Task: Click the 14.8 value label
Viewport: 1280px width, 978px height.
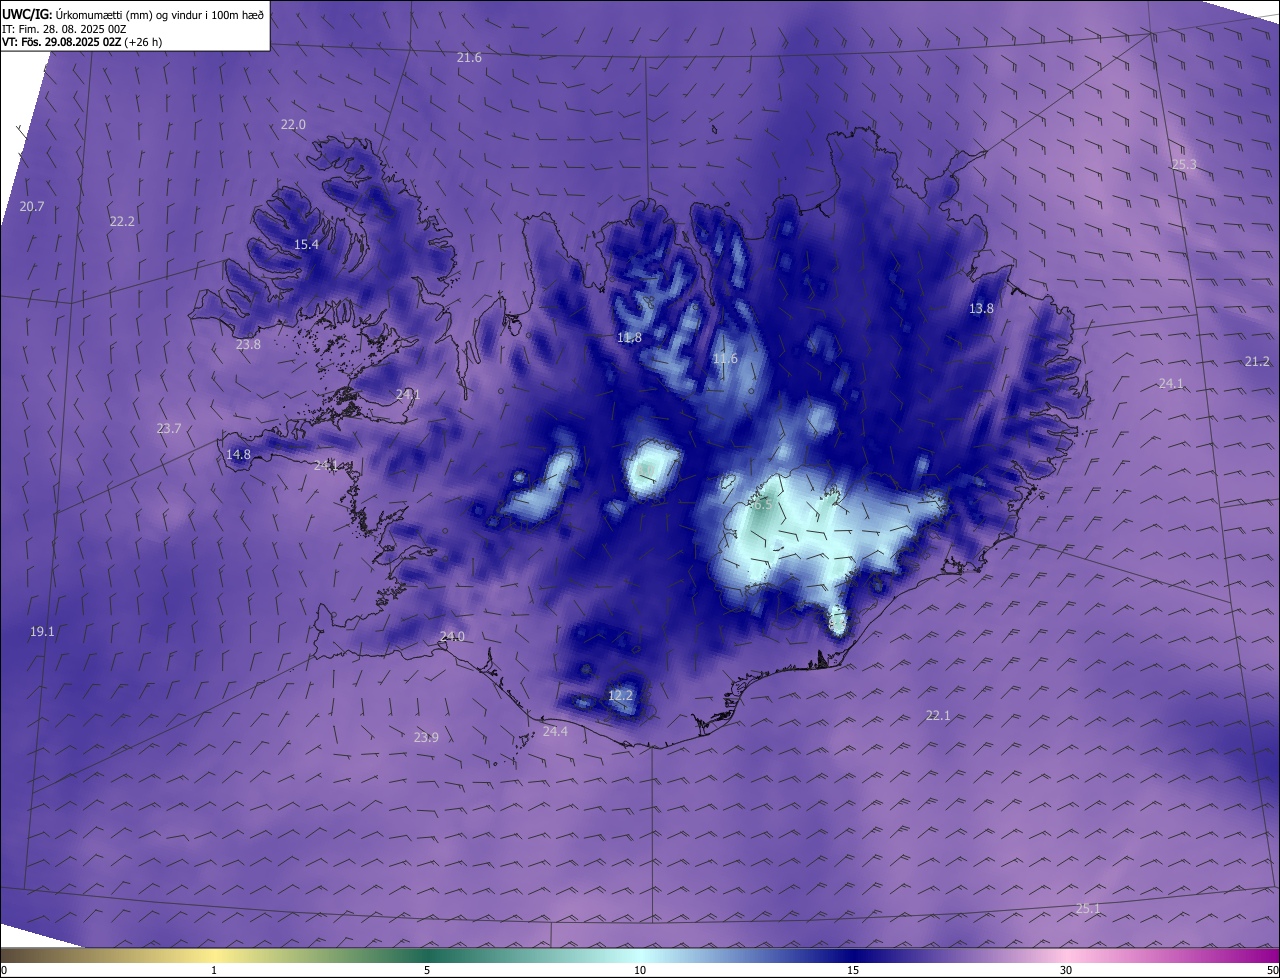Action: (x=238, y=455)
